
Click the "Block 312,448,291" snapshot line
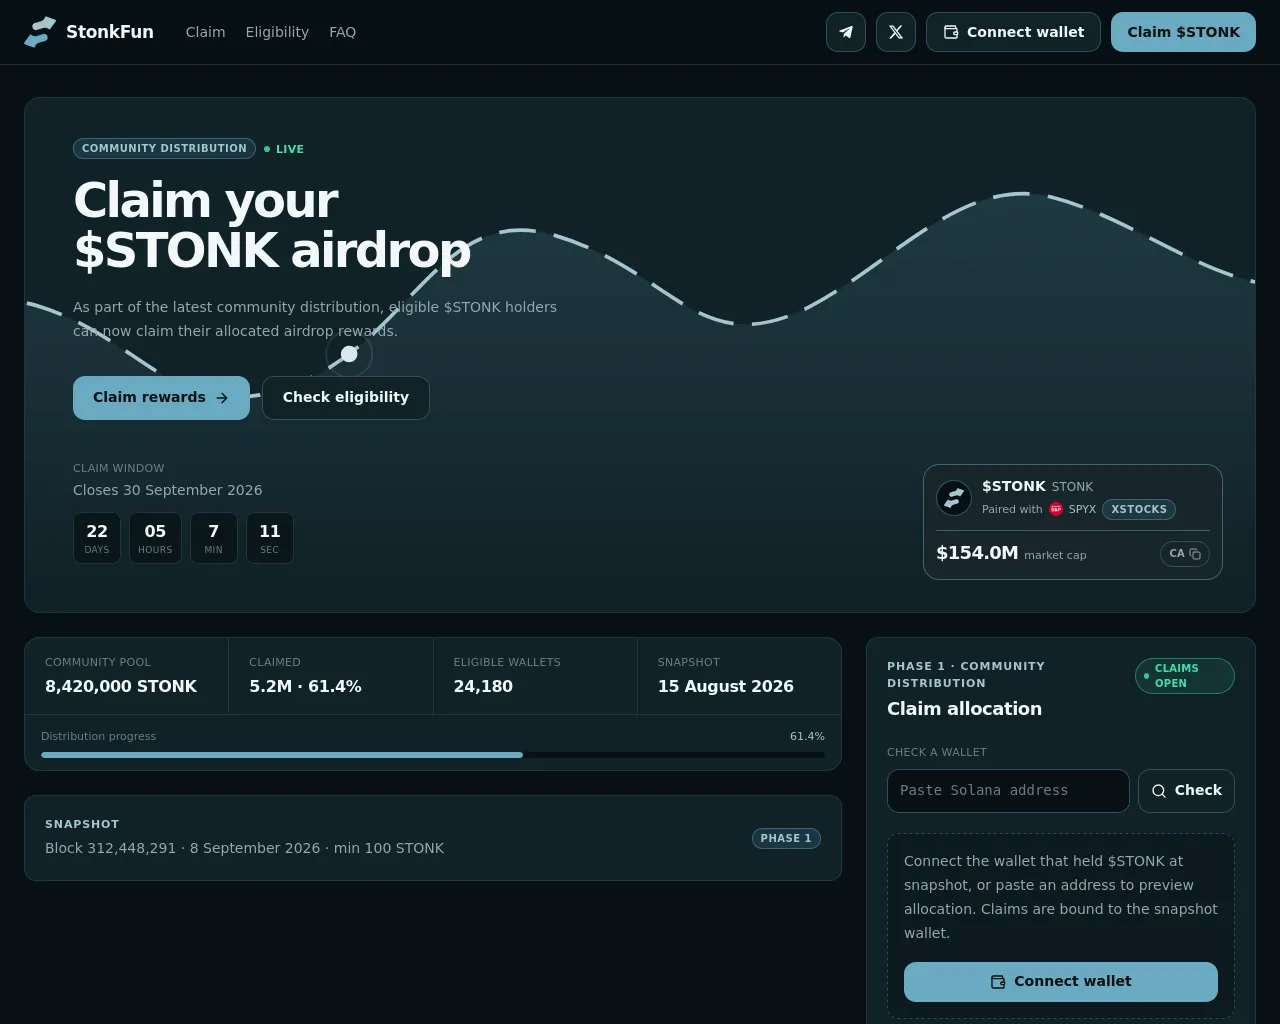point(244,848)
